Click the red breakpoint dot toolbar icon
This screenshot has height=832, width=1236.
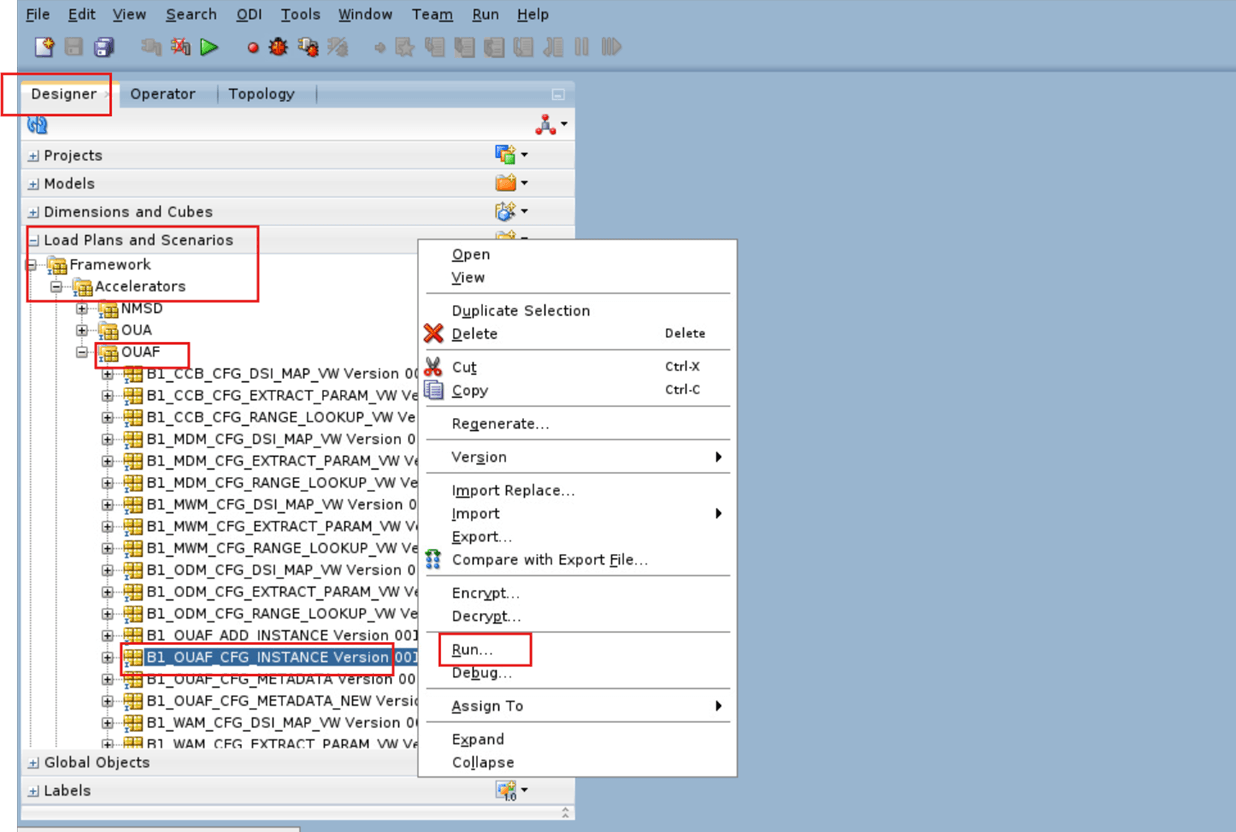coord(253,46)
